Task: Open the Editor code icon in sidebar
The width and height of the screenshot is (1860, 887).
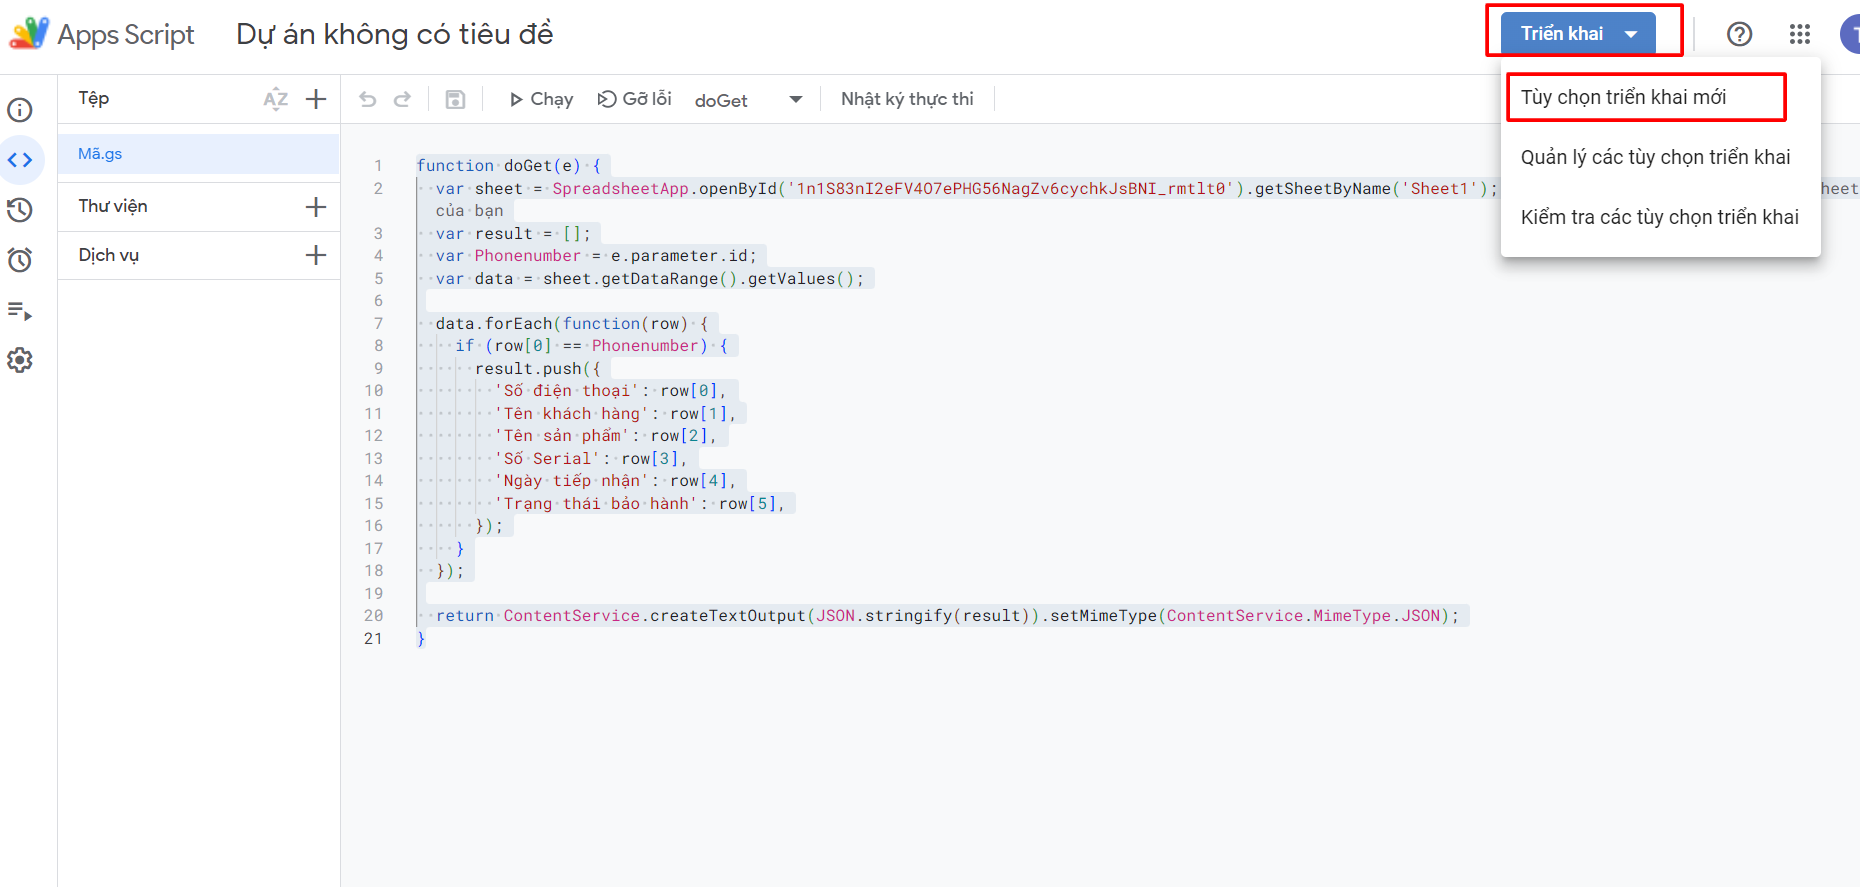Action: (x=20, y=160)
